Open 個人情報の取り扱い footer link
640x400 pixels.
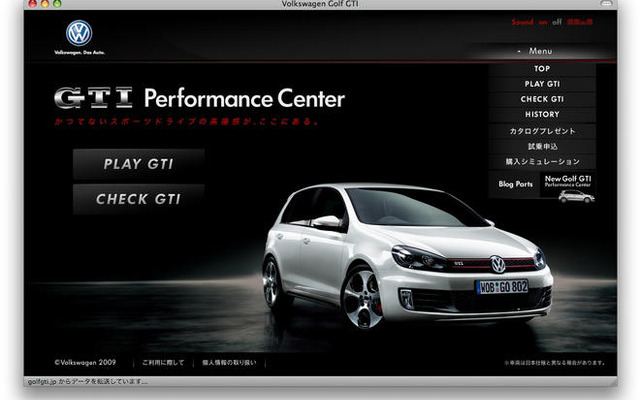(229, 362)
